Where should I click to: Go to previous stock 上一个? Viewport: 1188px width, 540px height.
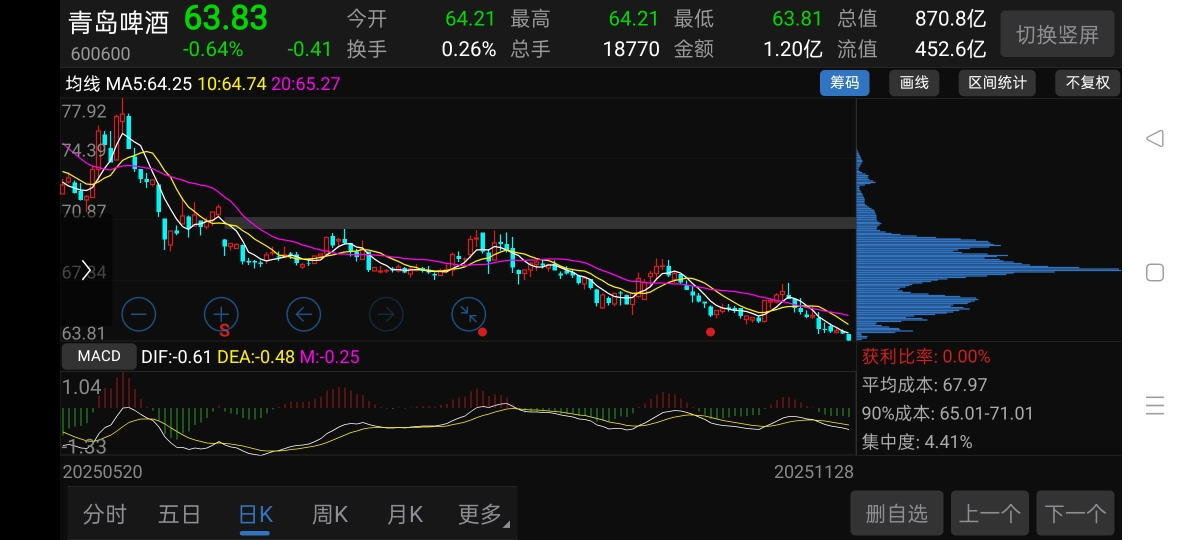tap(989, 514)
